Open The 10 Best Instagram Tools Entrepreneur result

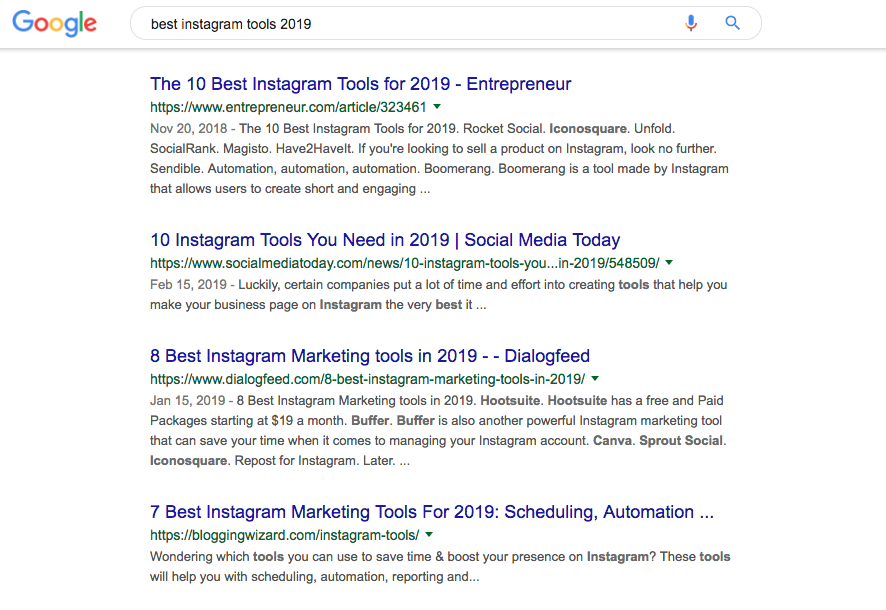pyautogui.click(x=361, y=84)
